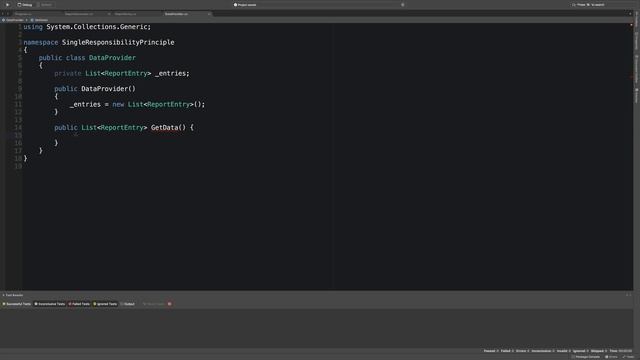Close the DataProvider.cs tab
This screenshot has width=640, height=360.
tap(209, 14)
